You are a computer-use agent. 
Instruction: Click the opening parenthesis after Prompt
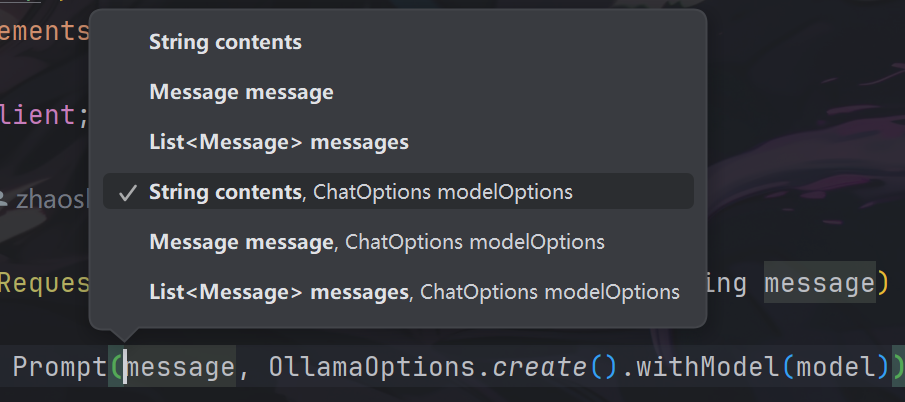click(x=116, y=367)
